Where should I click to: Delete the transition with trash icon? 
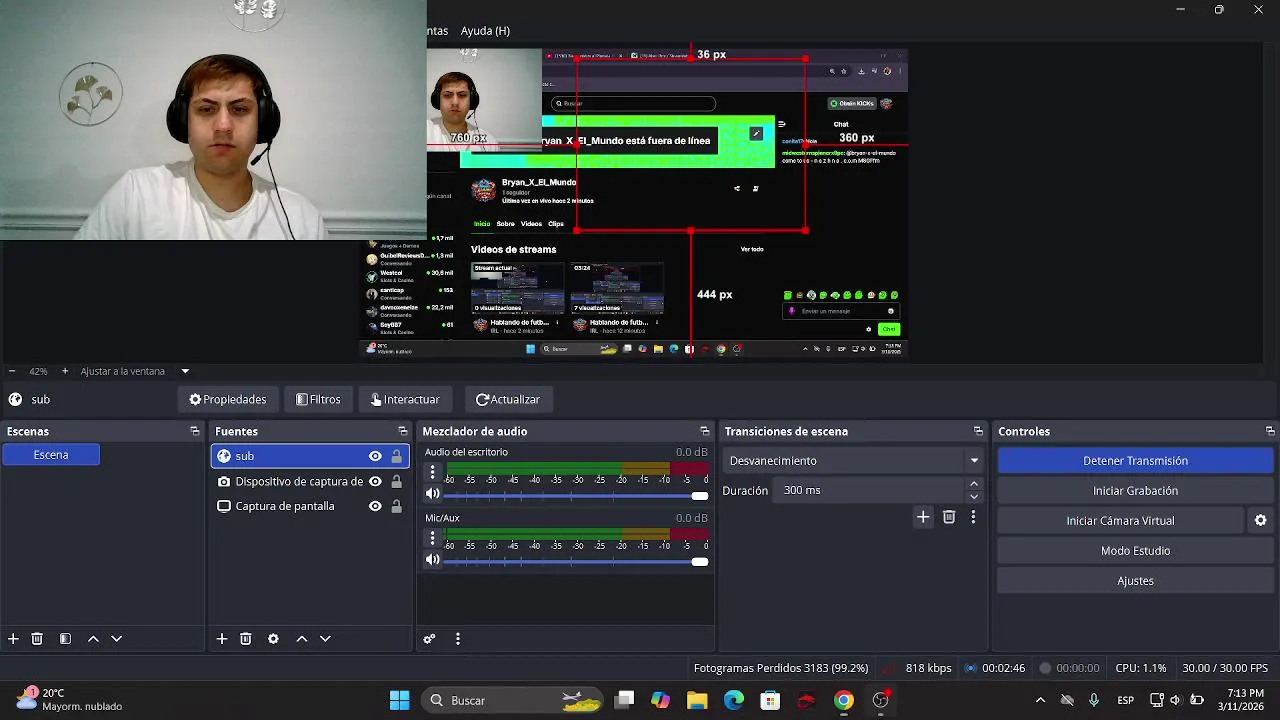click(949, 517)
